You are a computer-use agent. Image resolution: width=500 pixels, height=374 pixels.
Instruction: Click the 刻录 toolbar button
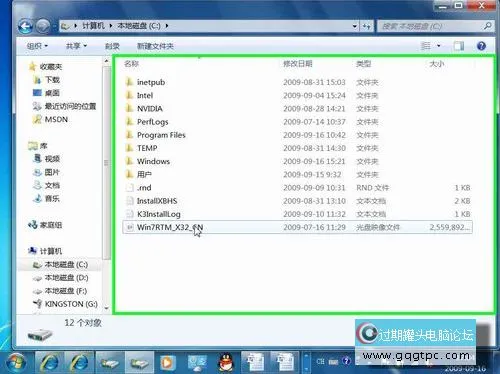point(112,46)
